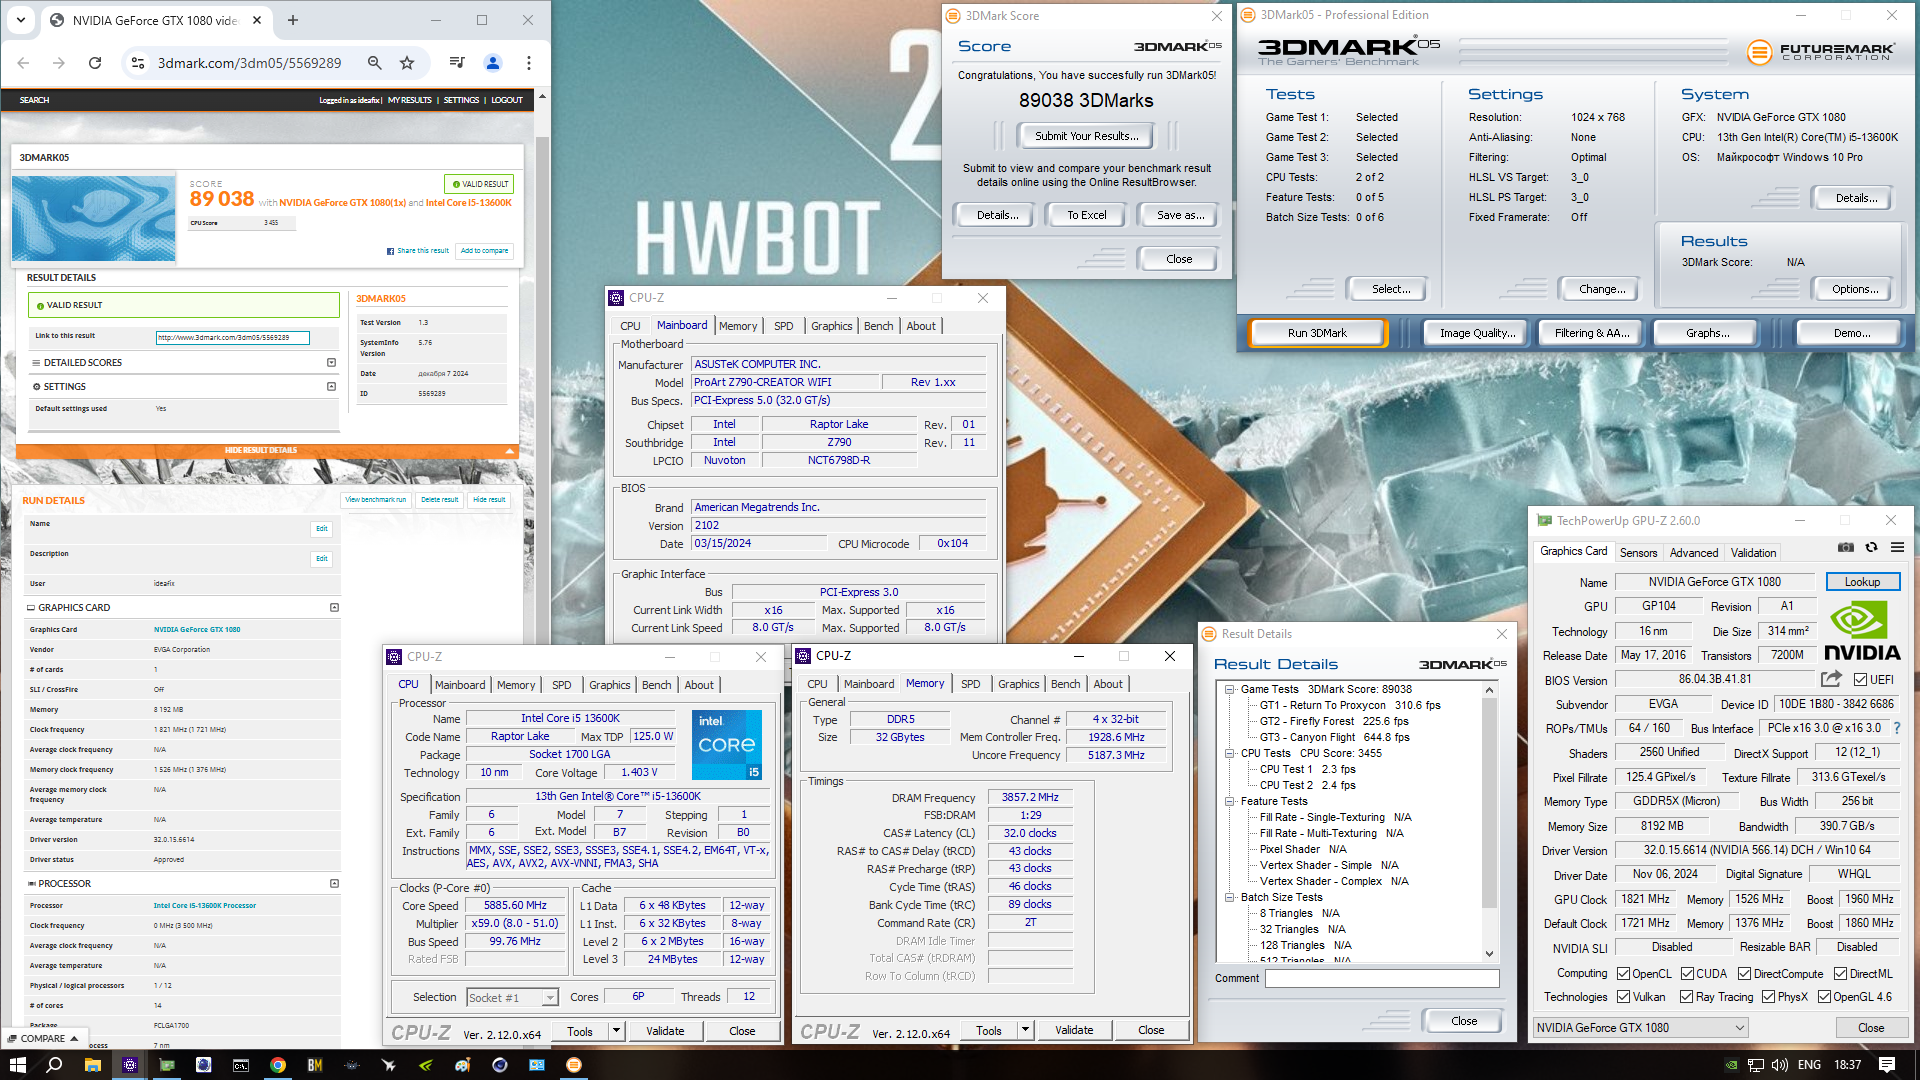Click GPU-Z screenshot camera icon
1920x1080 pixels.
coord(1846,547)
